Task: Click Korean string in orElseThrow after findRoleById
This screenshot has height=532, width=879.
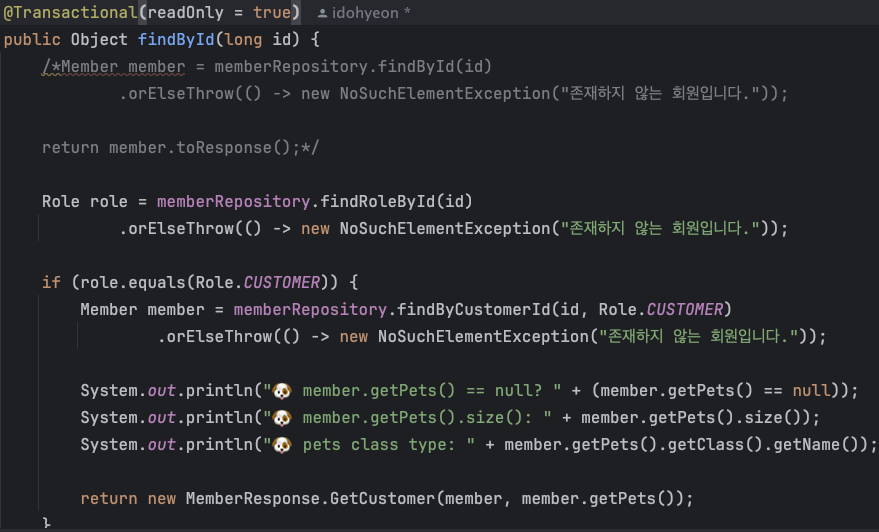Action: [660, 228]
